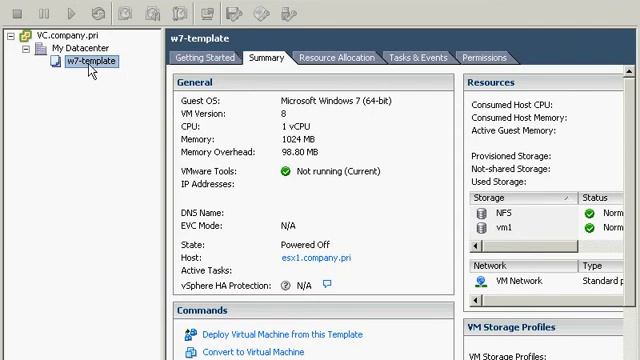Sort by the Storage column header

coord(524,198)
